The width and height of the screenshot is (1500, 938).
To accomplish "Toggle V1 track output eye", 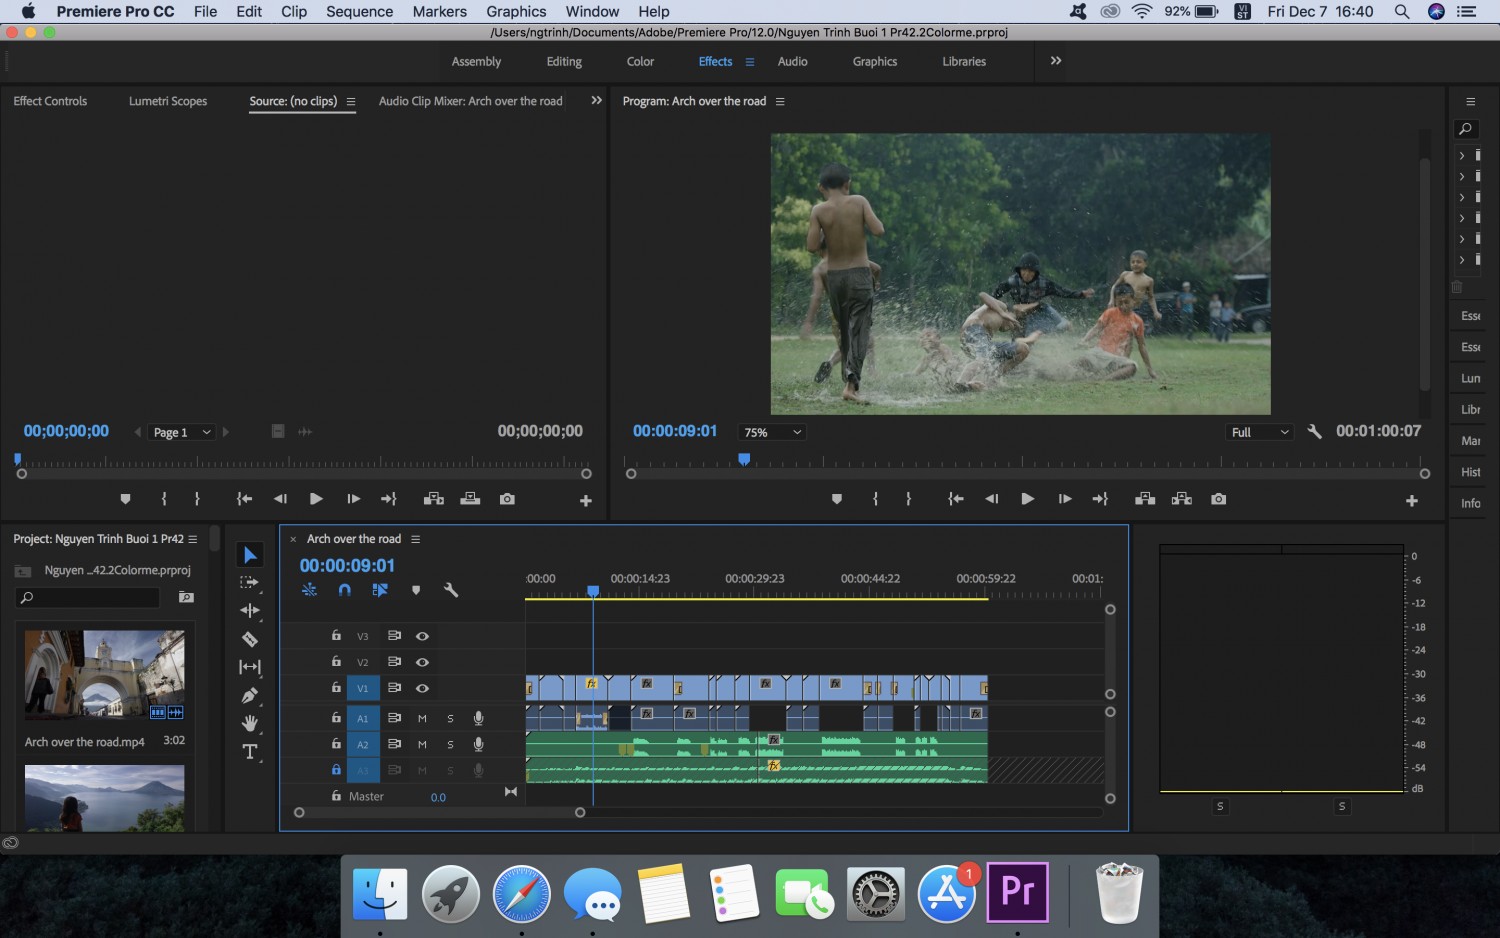I will click(x=422, y=688).
